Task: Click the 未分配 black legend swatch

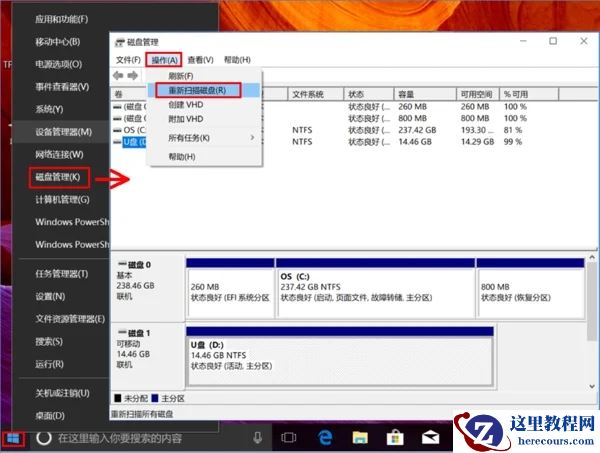Action: (118, 398)
